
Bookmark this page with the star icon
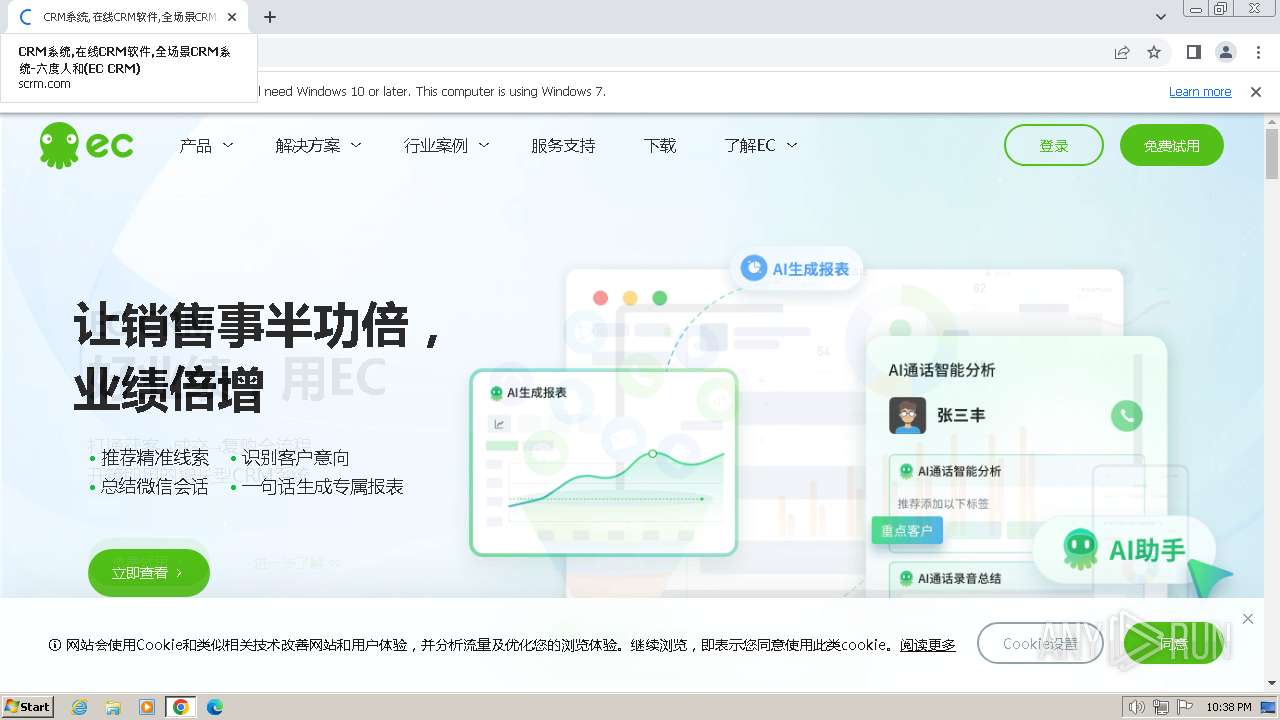pyautogui.click(x=1154, y=52)
